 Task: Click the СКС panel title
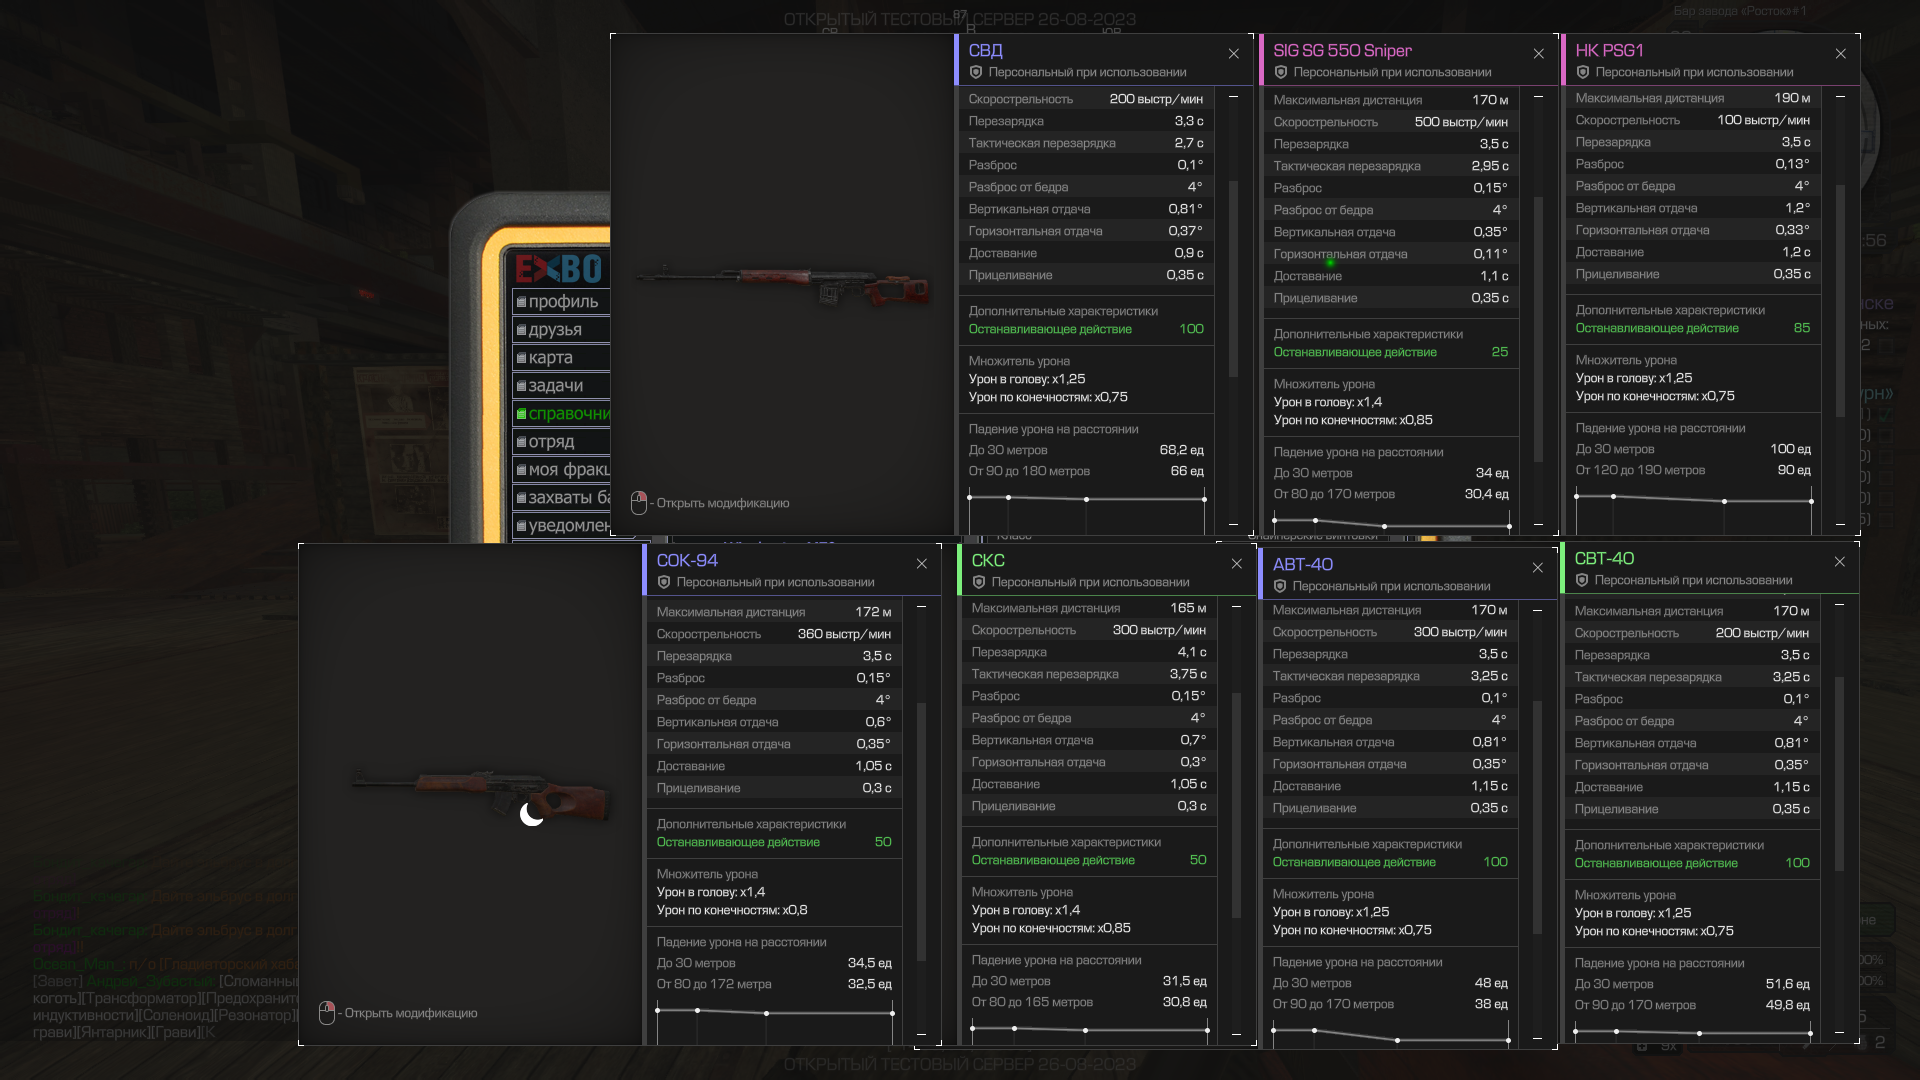point(988,561)
